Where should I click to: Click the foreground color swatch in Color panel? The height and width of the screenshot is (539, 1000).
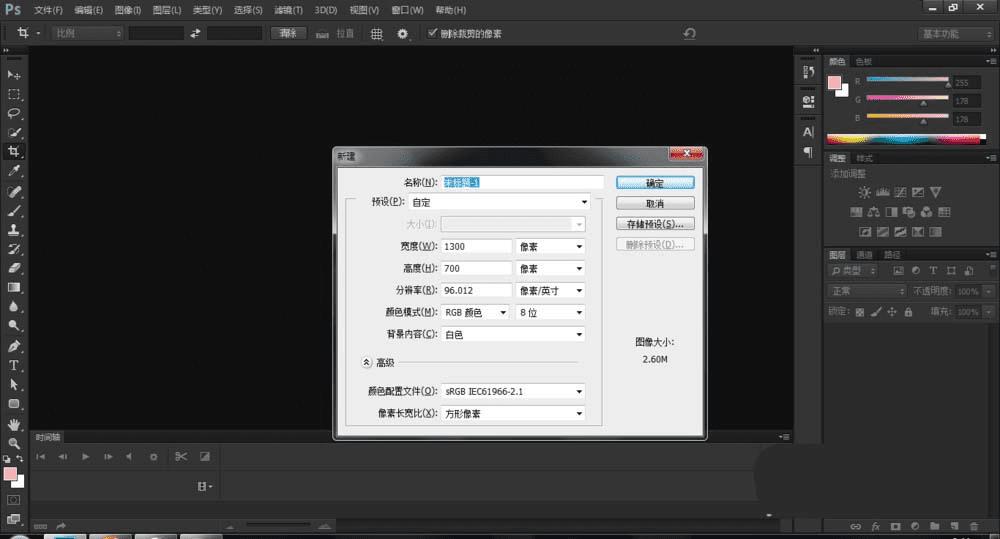pyautogui.click(x=835, y=82)
